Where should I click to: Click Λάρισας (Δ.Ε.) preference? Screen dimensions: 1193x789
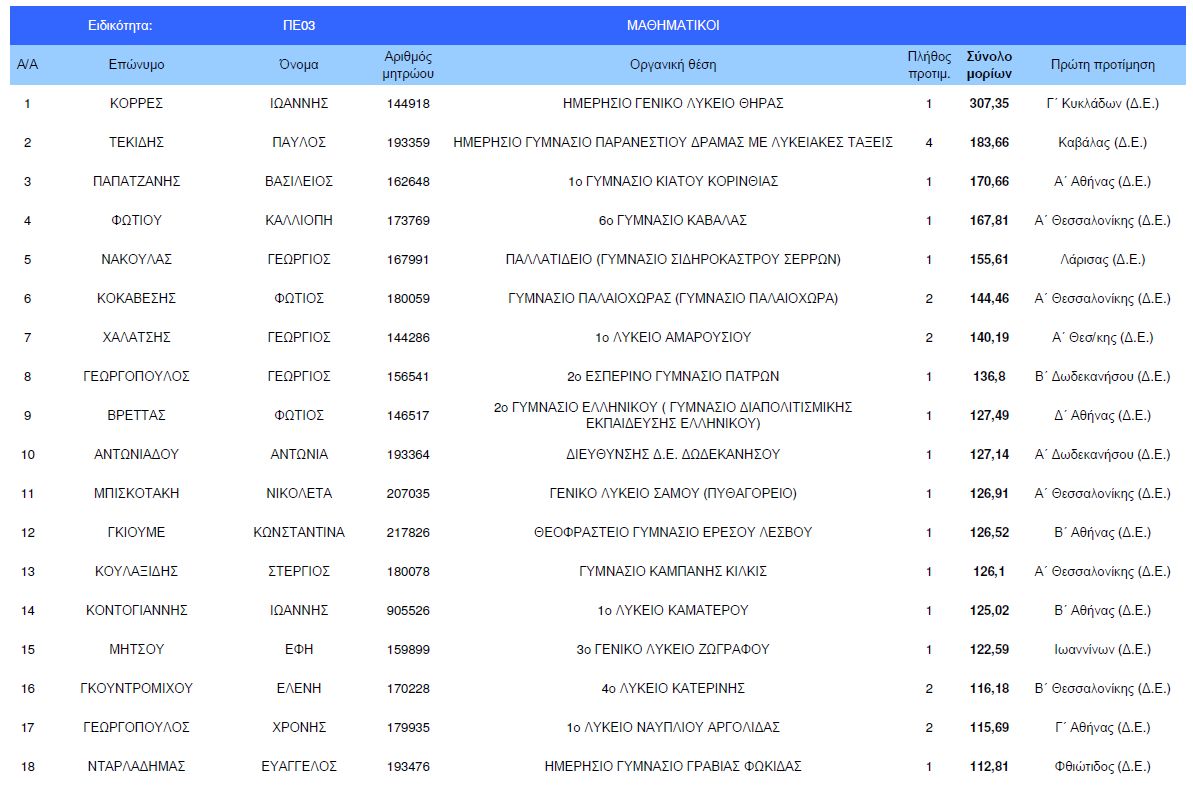[x=1102, y=259]
